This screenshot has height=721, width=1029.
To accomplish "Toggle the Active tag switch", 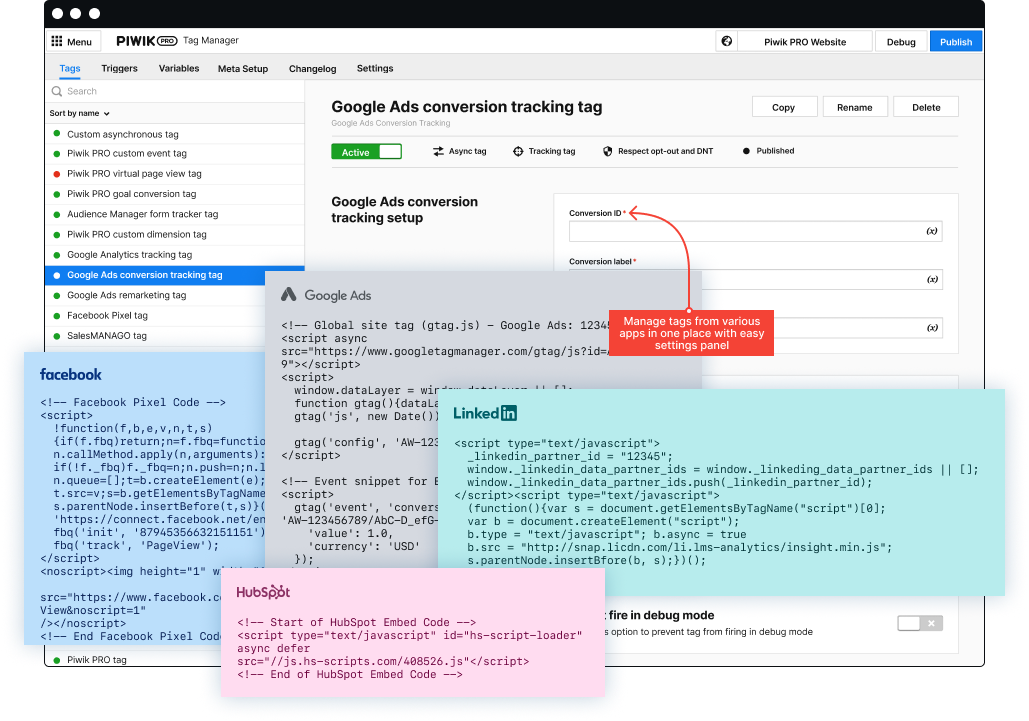I will (366, 152).
